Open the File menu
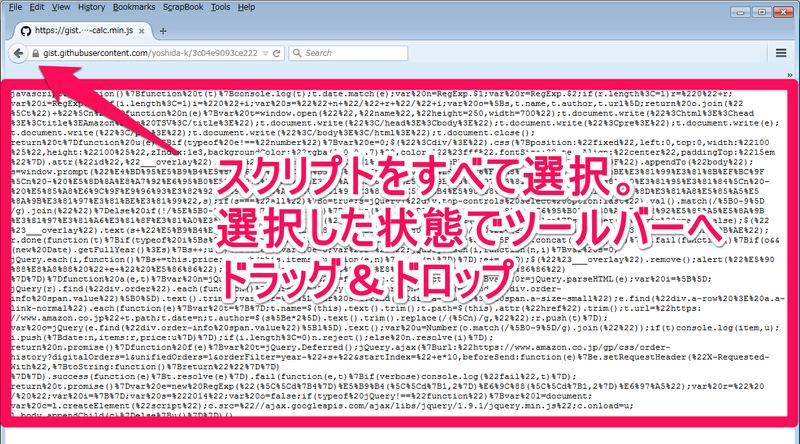This screenshot has width=800, height=444. 15,7
